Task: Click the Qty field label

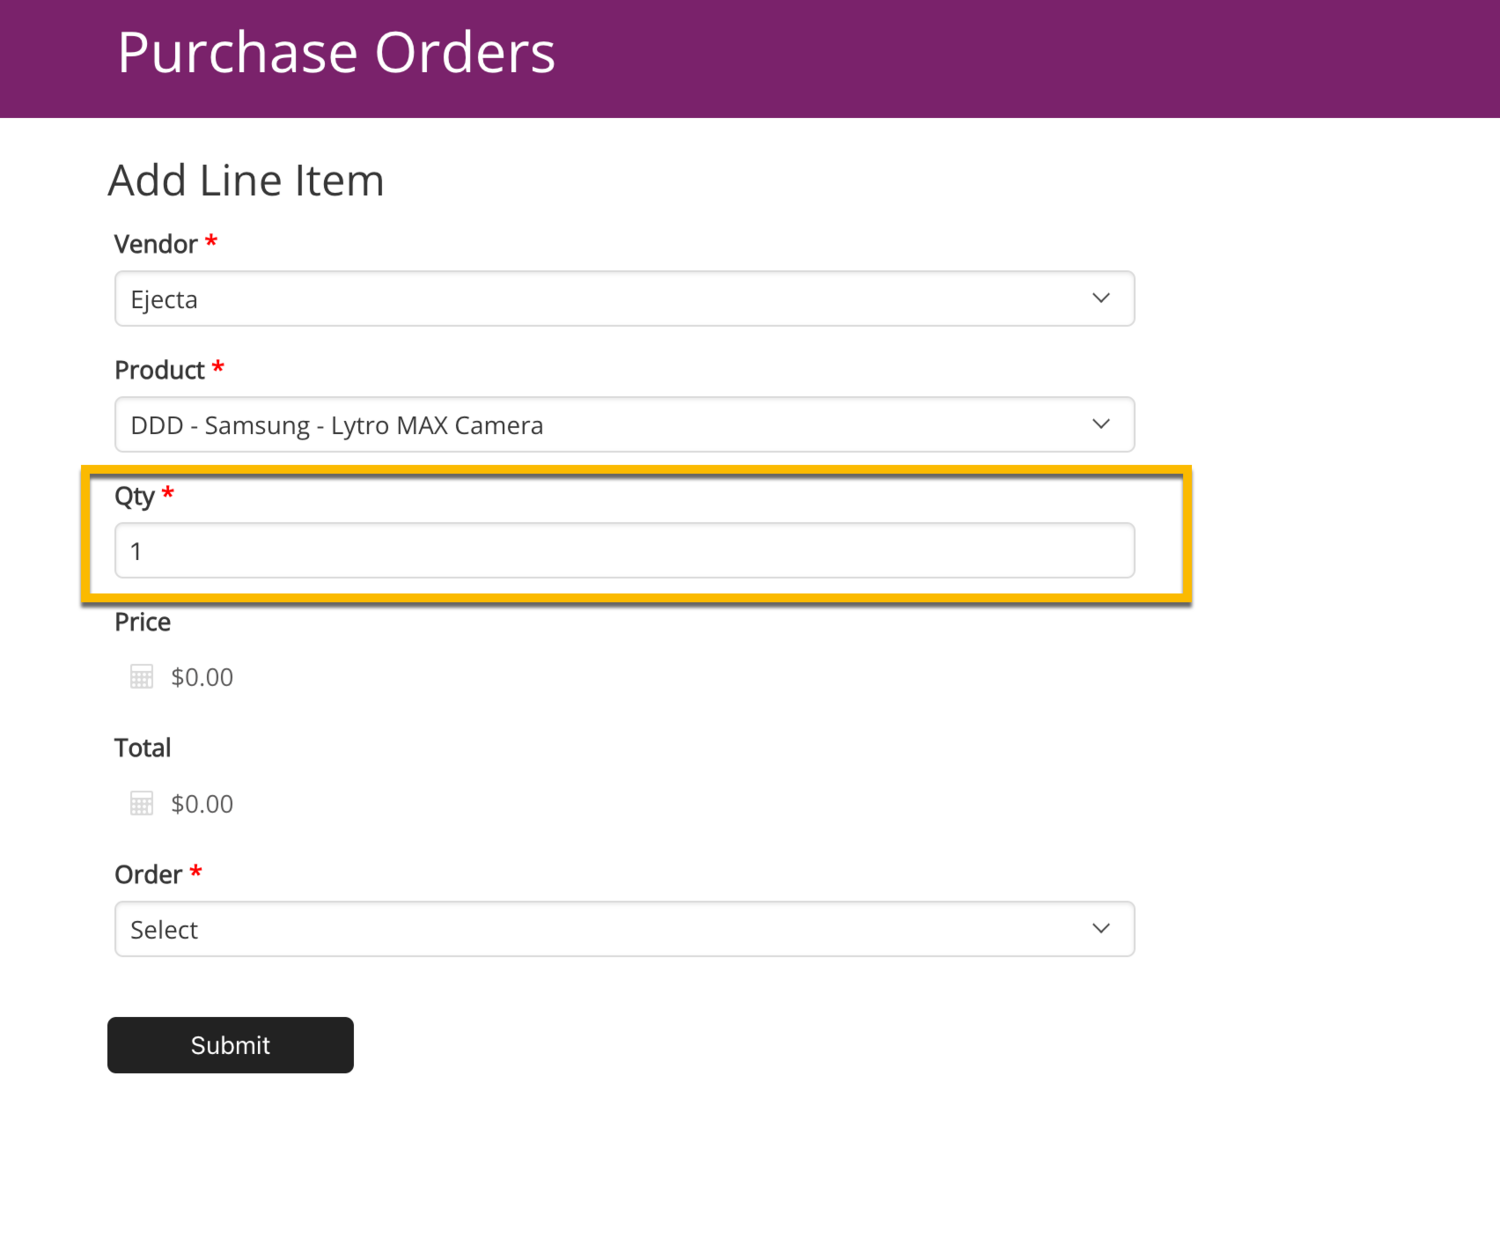Action: coord(135,496)
